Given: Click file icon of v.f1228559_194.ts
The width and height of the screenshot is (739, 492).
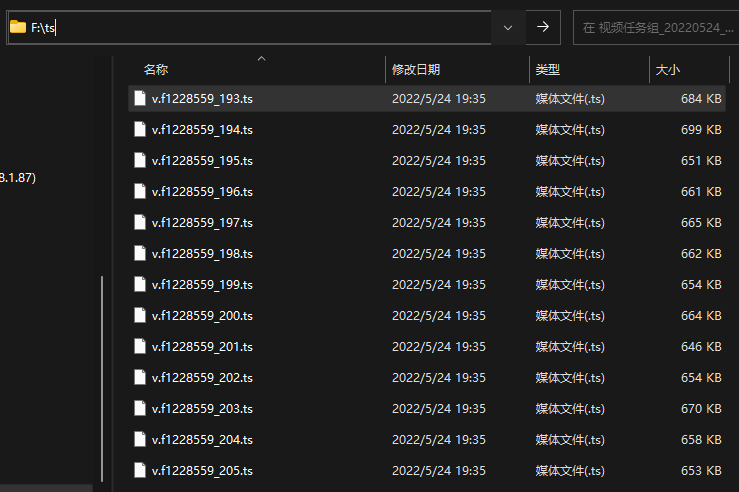Looking at the screenshot, I should (x=140, y=129).
